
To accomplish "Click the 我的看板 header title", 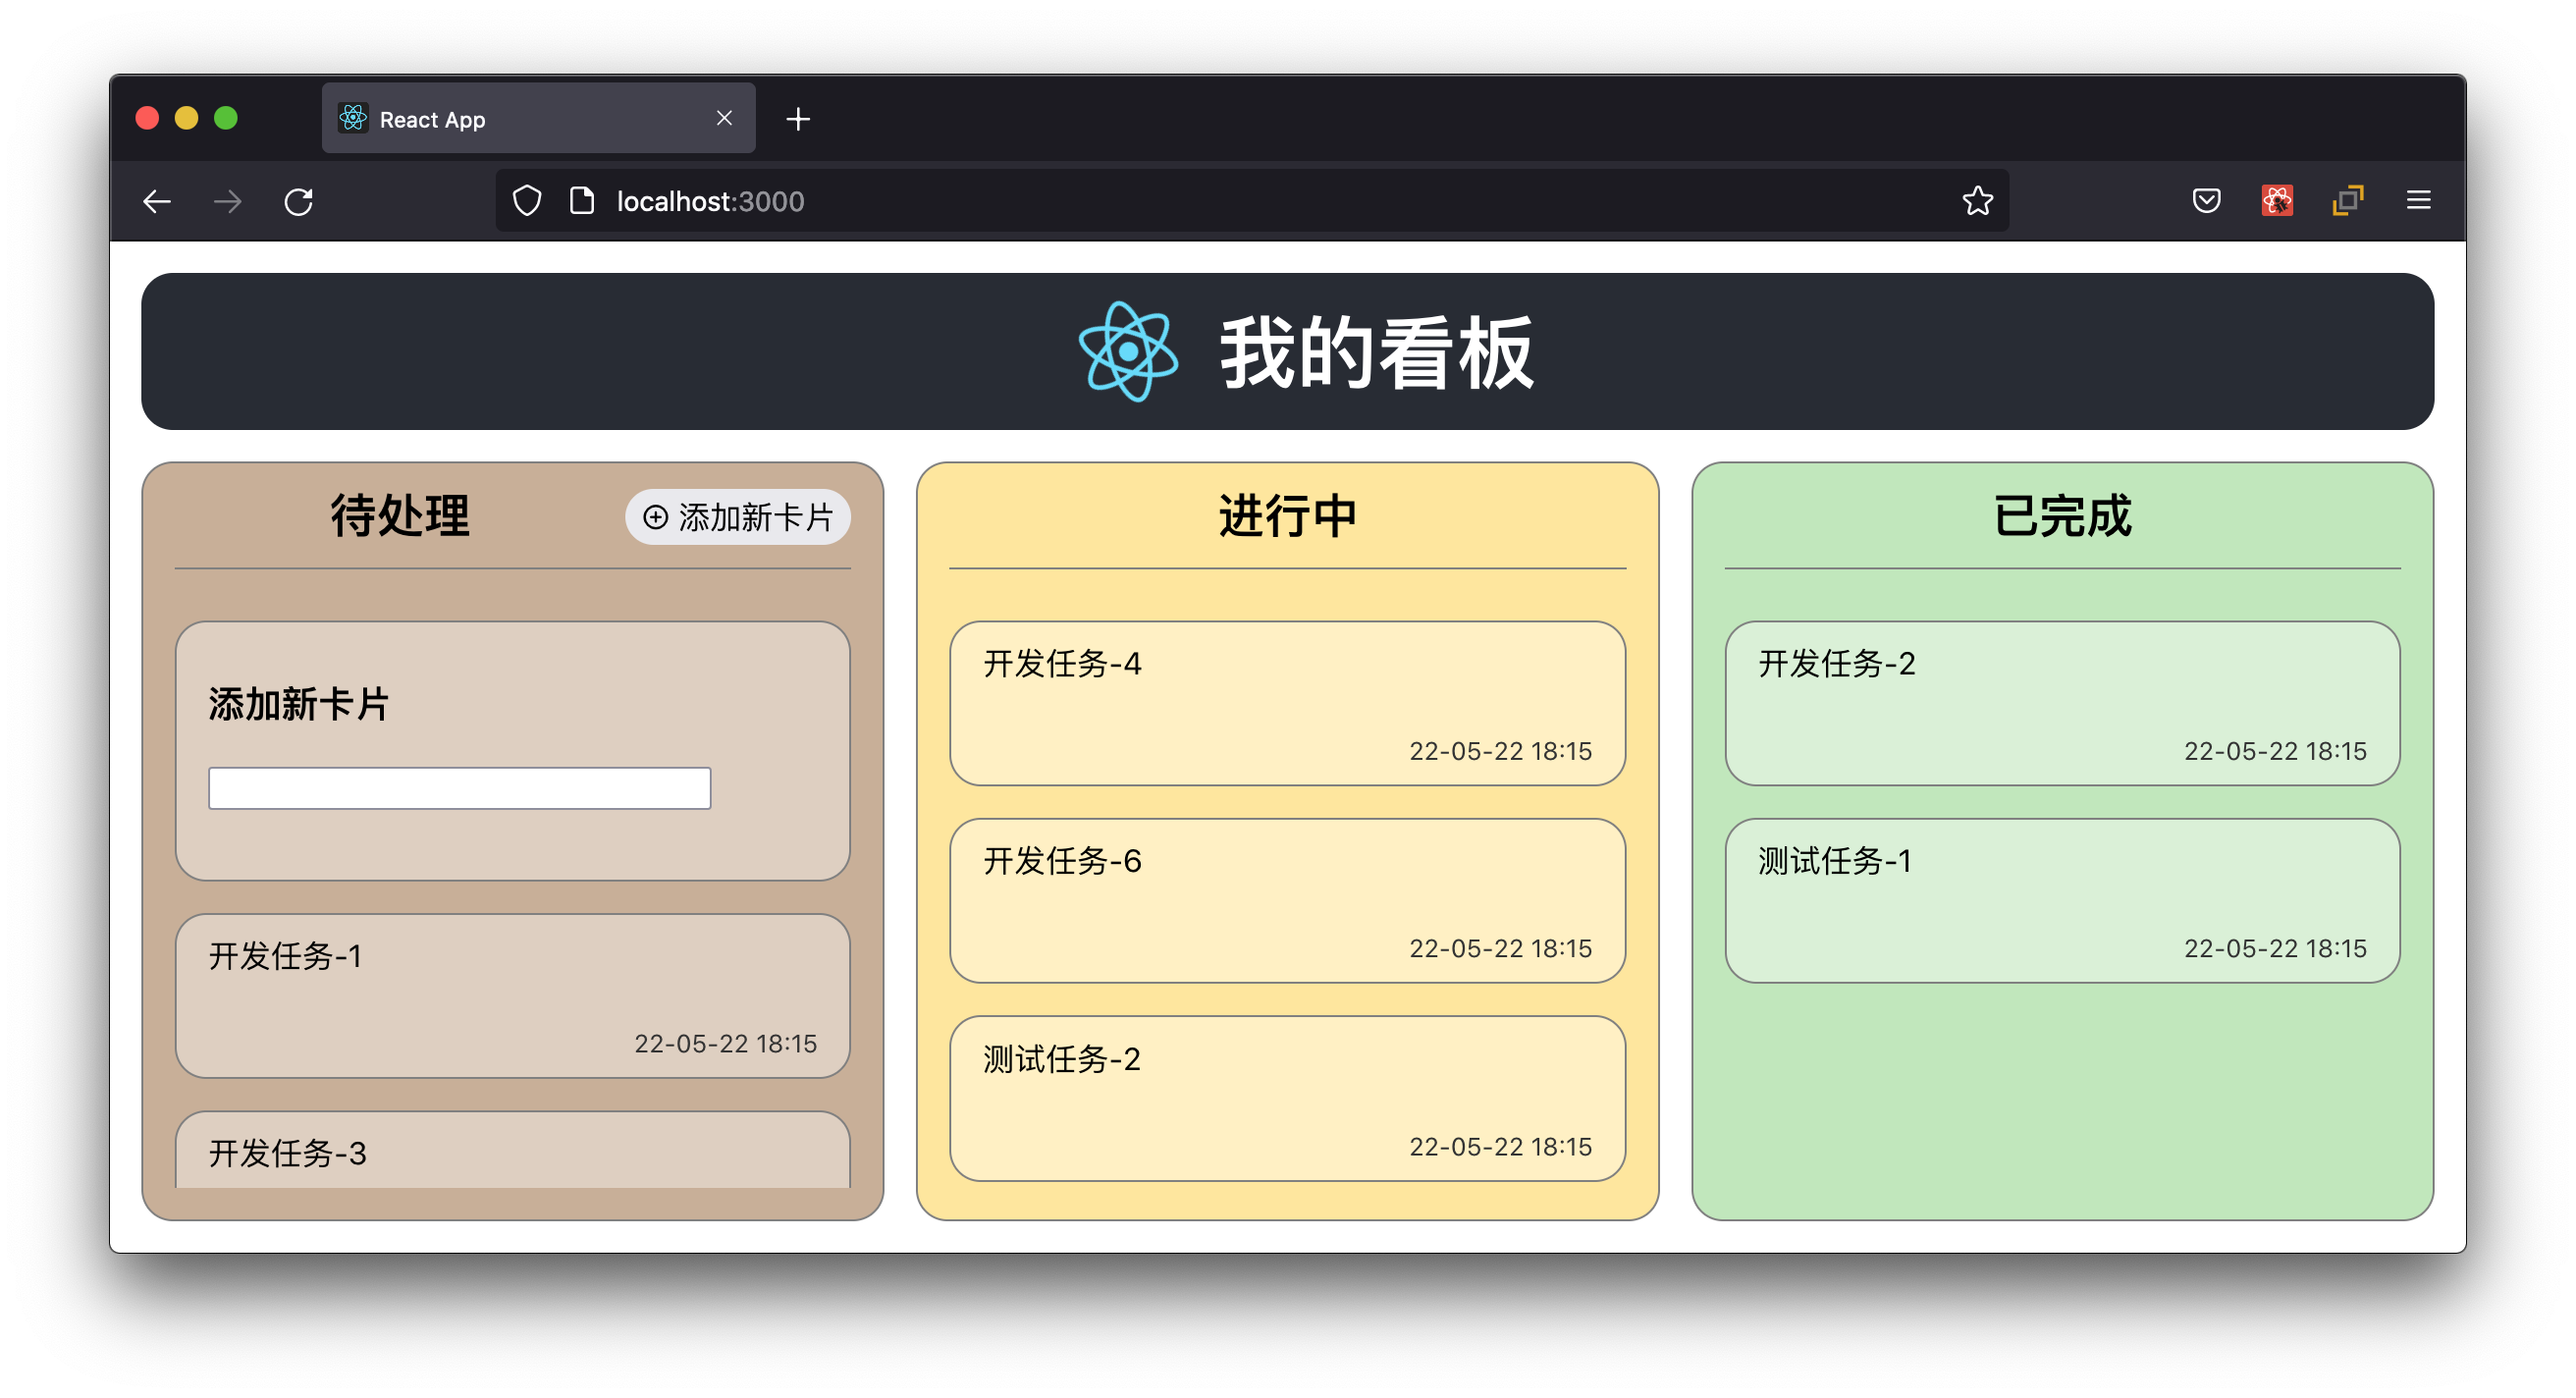I will coord(1376,352).
